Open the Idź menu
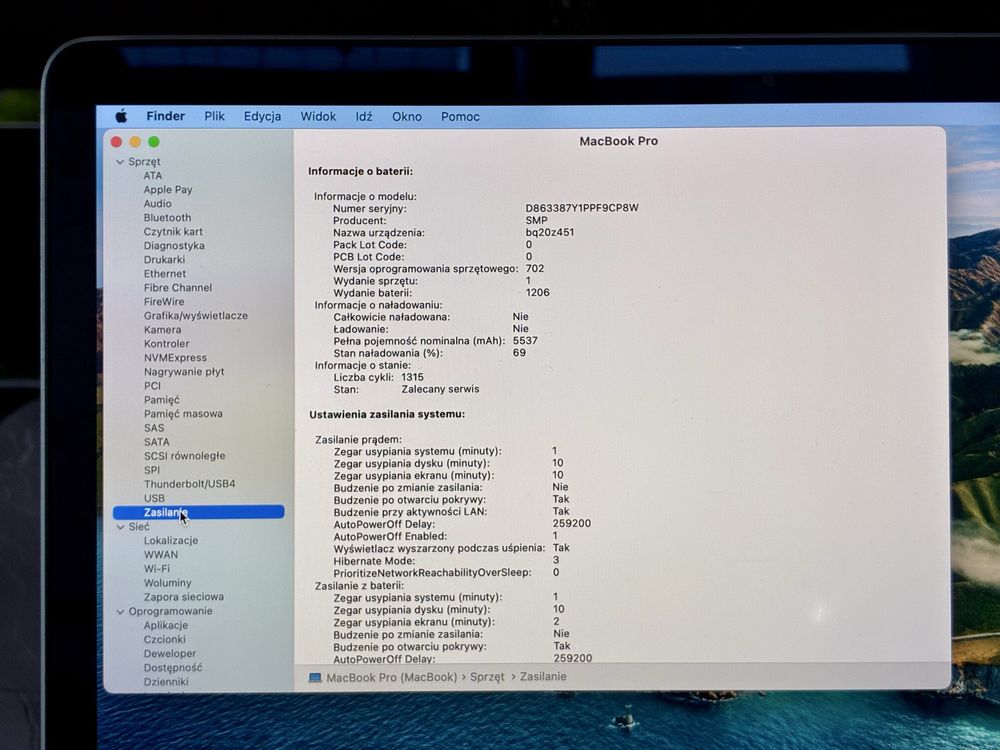Image resolution: width=1000 pixels, height=750 pixels. (x=364, y=117)
